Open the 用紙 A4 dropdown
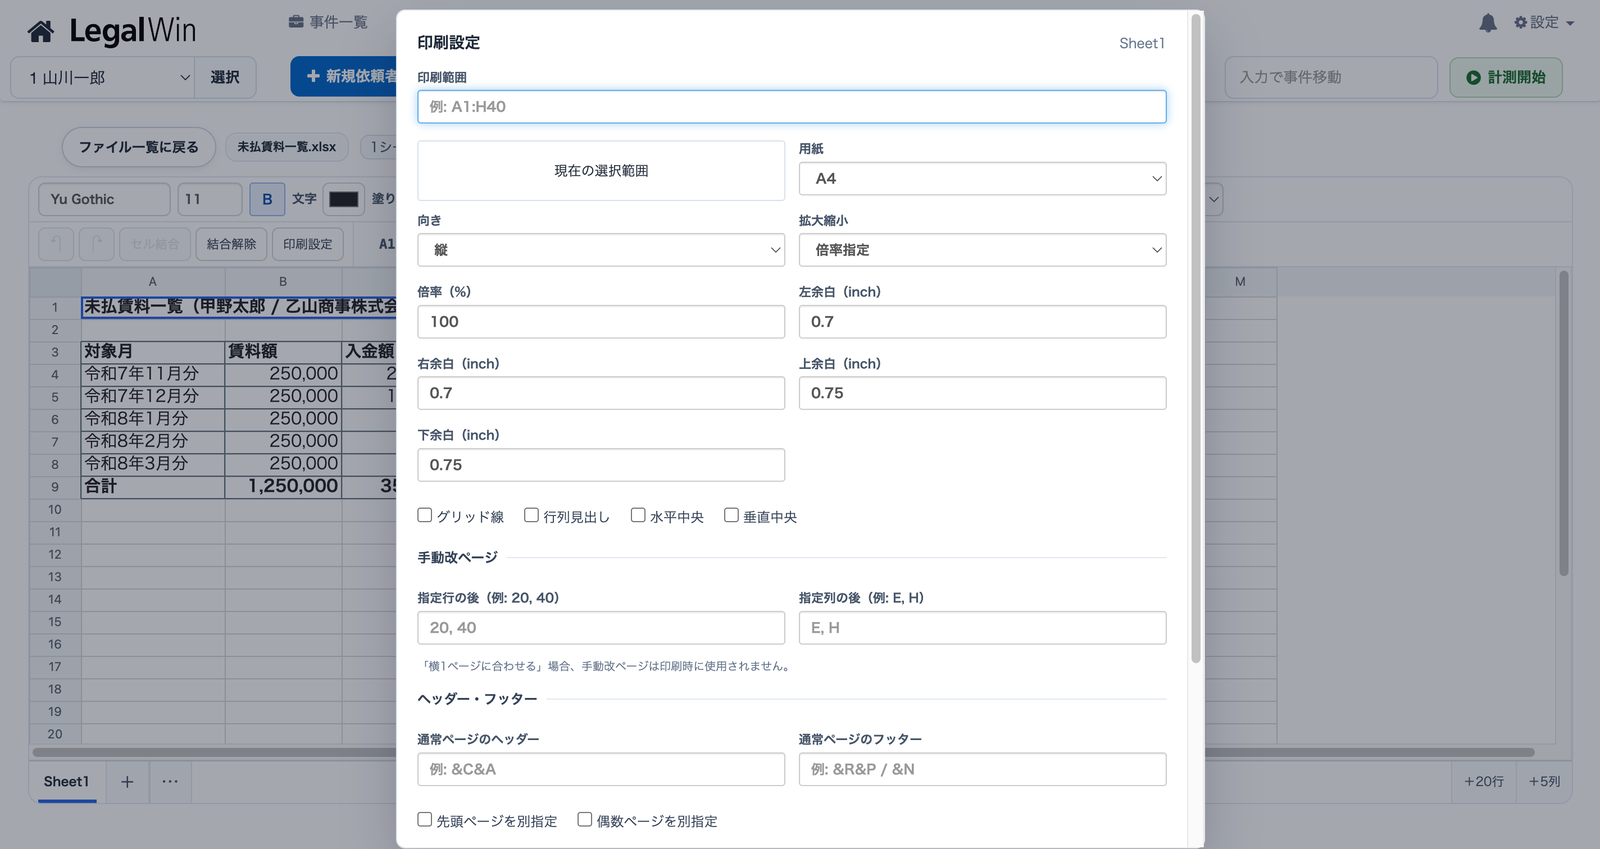 point(982,179)
